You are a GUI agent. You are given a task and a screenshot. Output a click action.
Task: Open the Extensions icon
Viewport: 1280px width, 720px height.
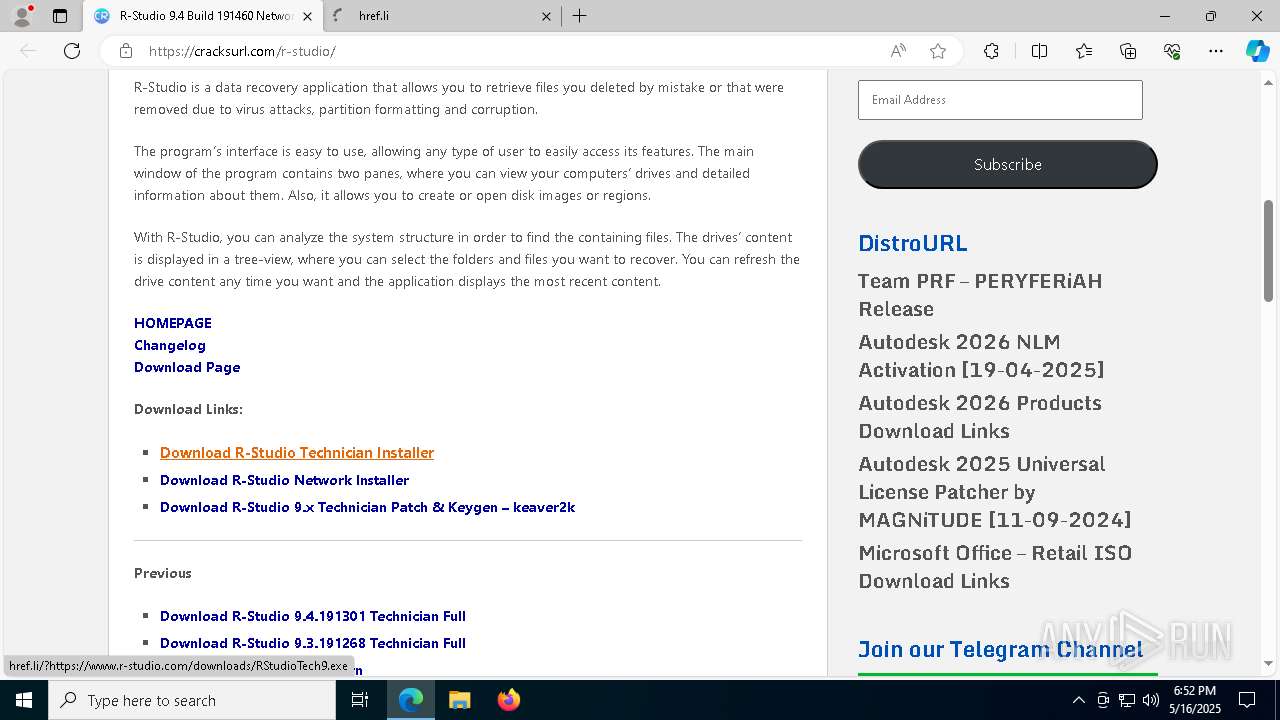point(991,51)
